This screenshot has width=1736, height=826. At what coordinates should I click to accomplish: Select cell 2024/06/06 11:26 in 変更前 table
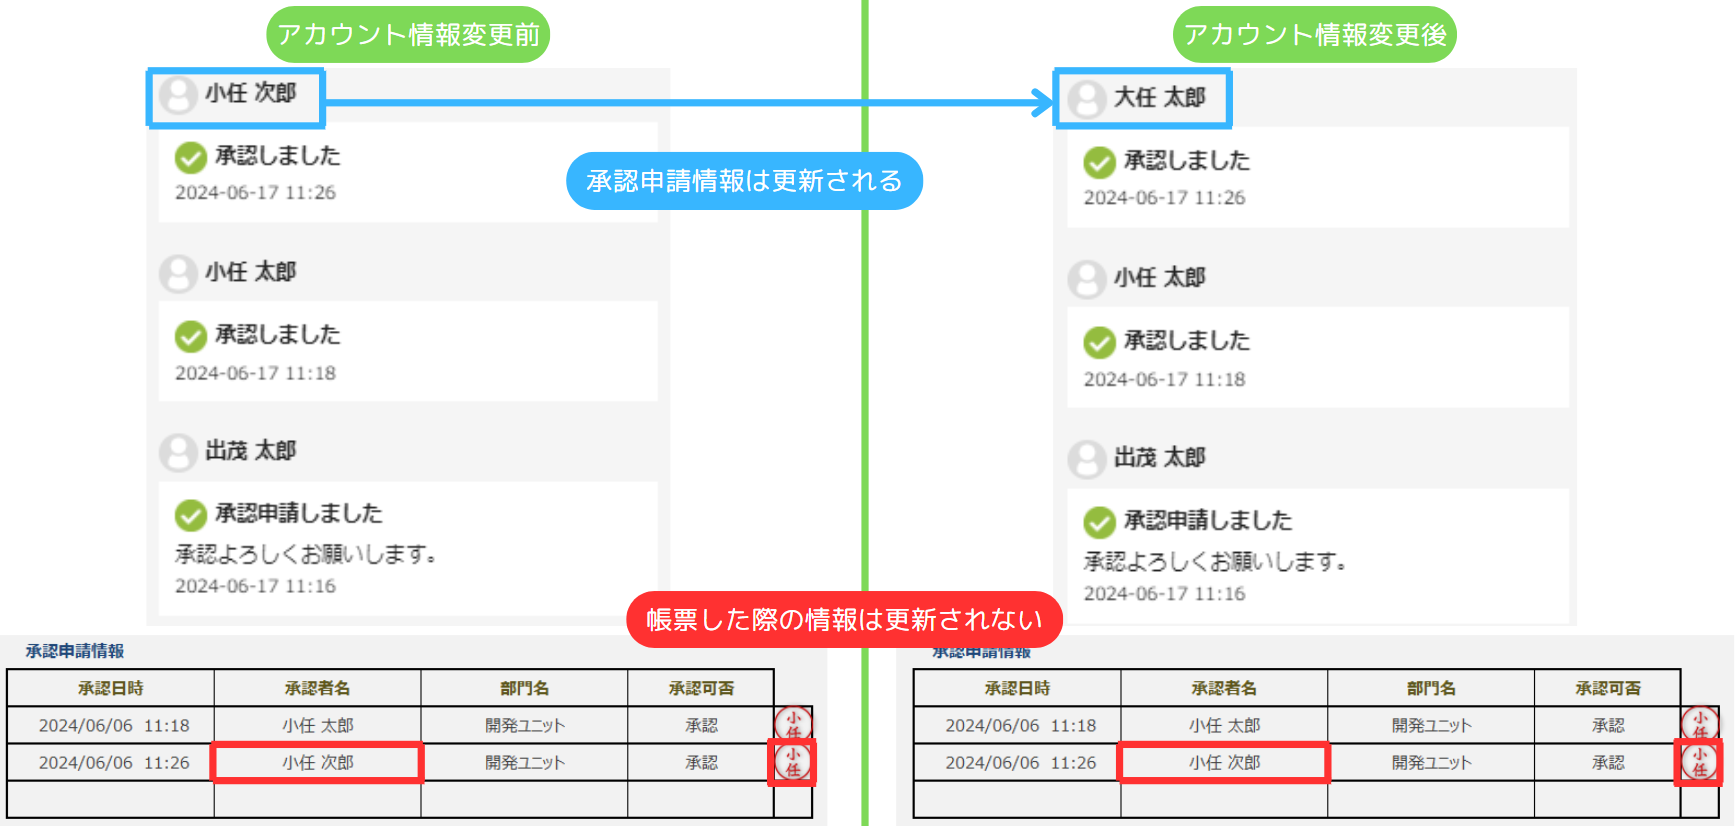[x=111, y=762]
